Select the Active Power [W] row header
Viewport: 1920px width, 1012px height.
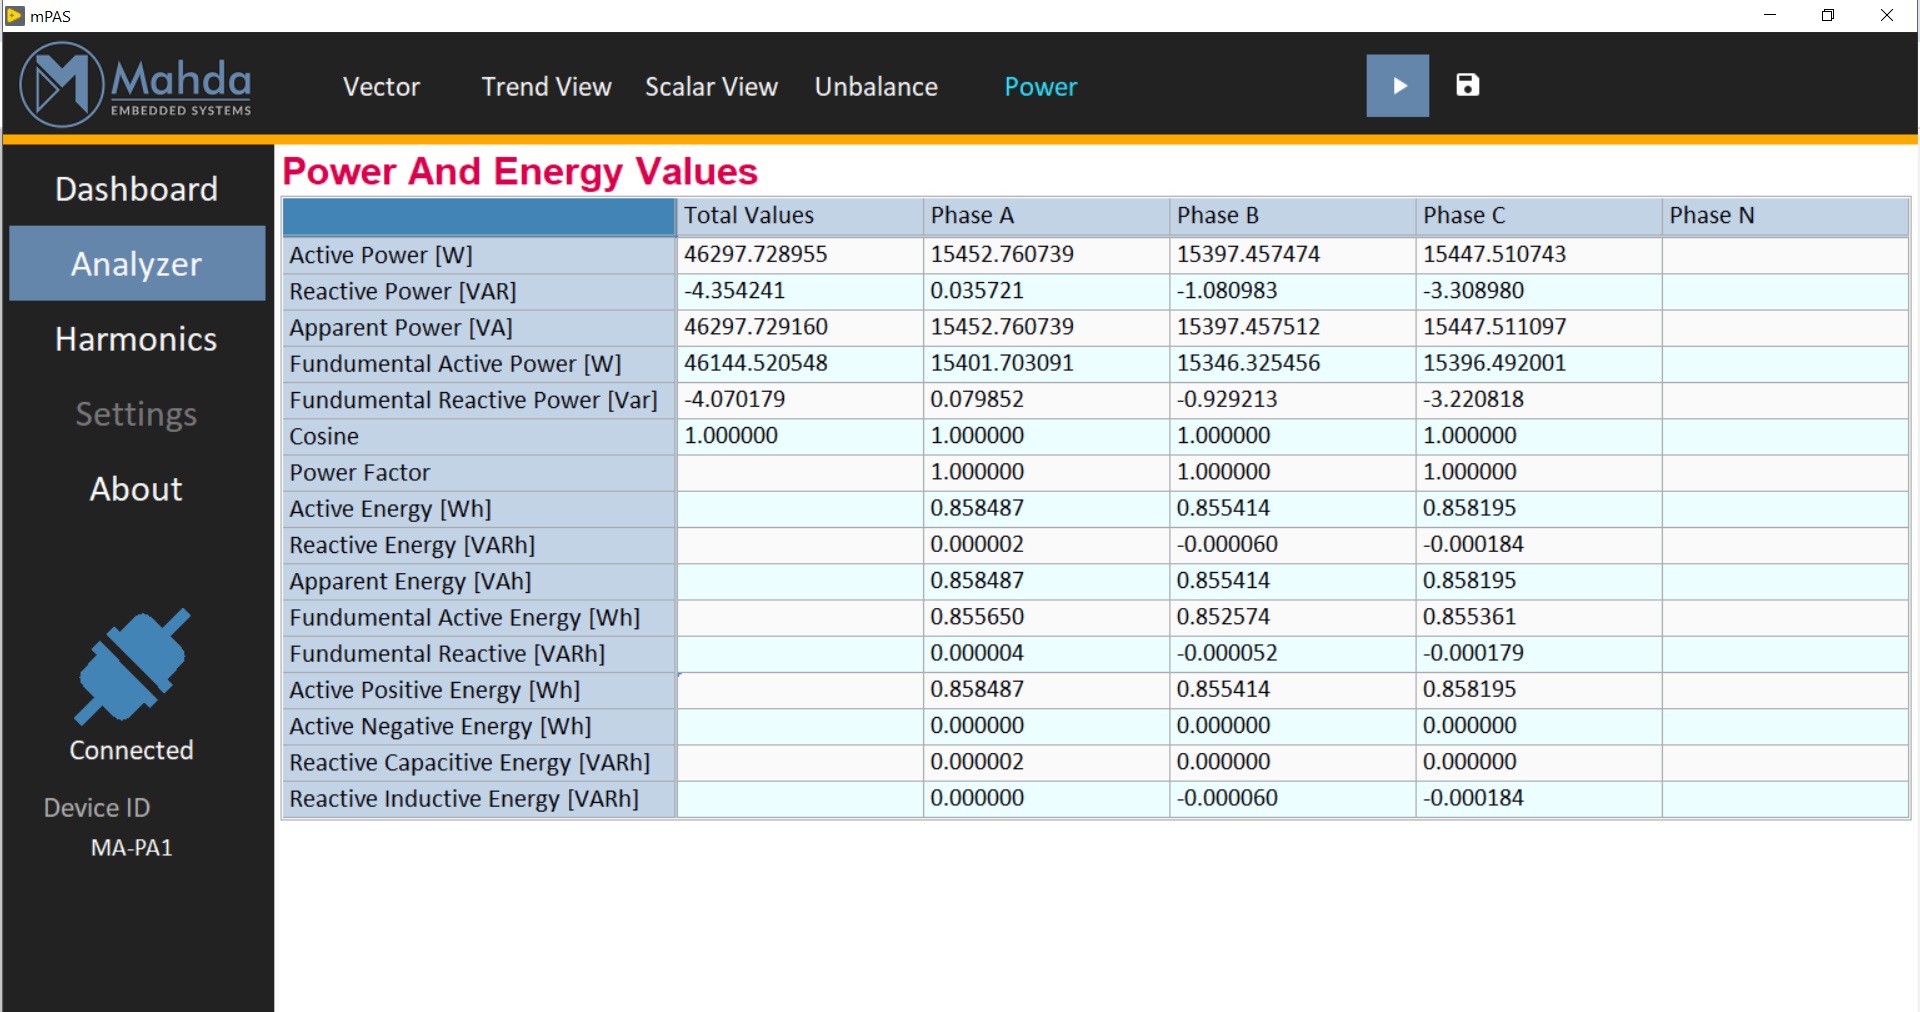pyautogui.click(x=479, y=255)
